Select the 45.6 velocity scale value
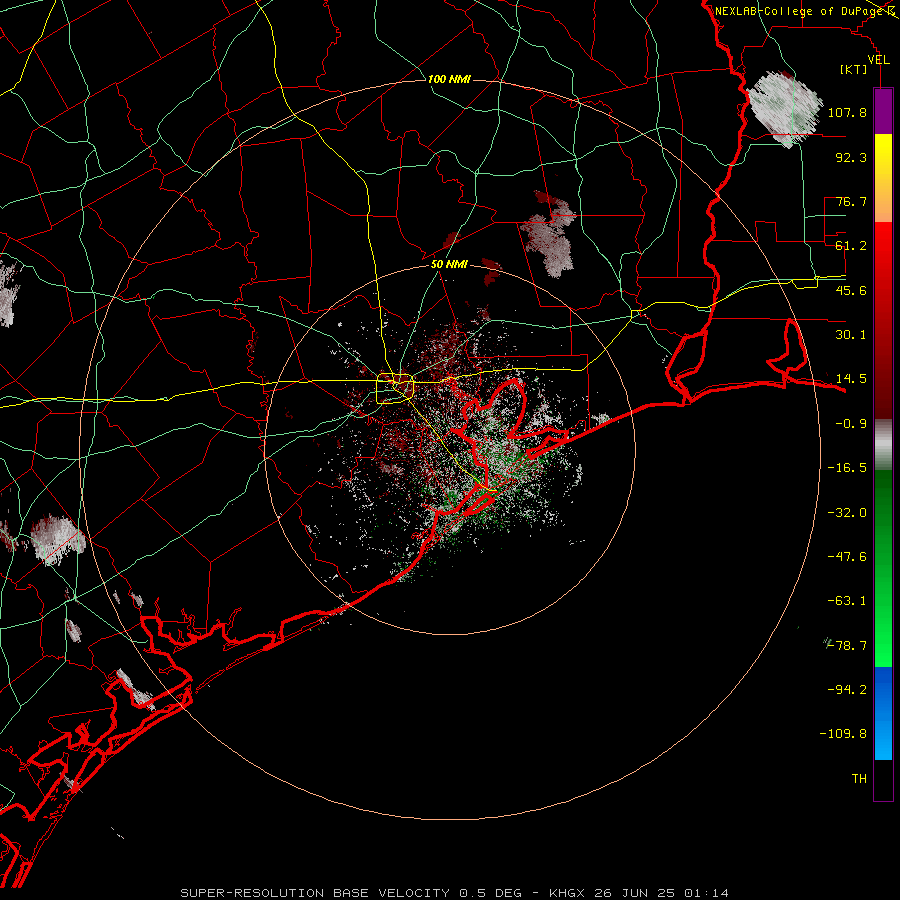The height and width of the screenshot is (900, 900). 851,290
